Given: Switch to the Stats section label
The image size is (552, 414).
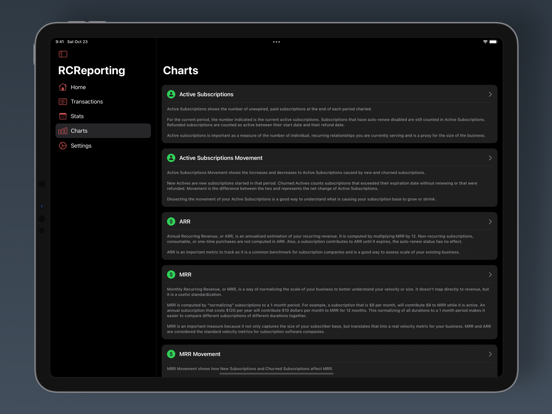Looking at the screenshot, I should pos(77,116).
